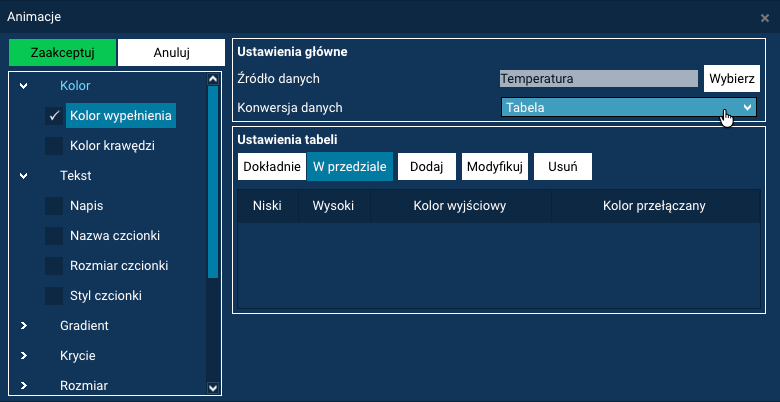
Task: Expand the Krycie tree group
Action: (x=24, y=355)
